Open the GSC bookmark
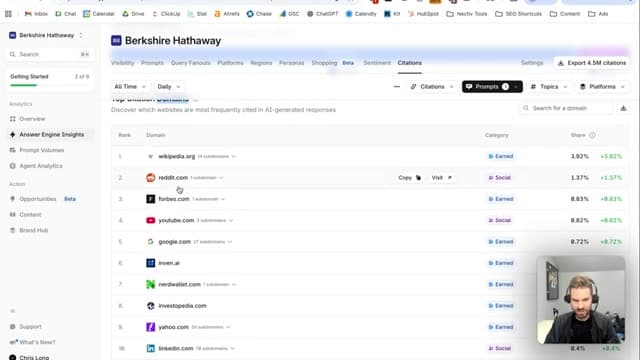The image size is (640, 360). coord(289,14)
